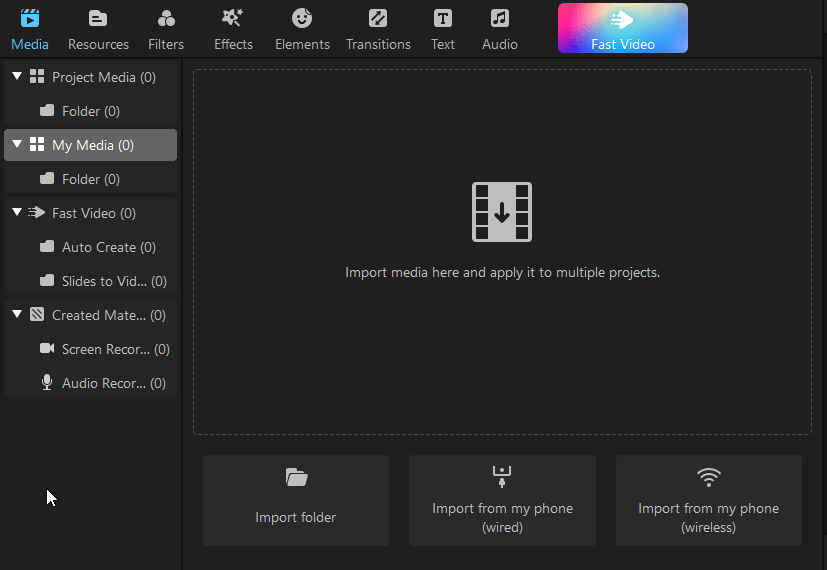The width and height of the screenshot is (827, 570).
Task: Click the Project Media grid icon
Action: (x=37, y=76)
